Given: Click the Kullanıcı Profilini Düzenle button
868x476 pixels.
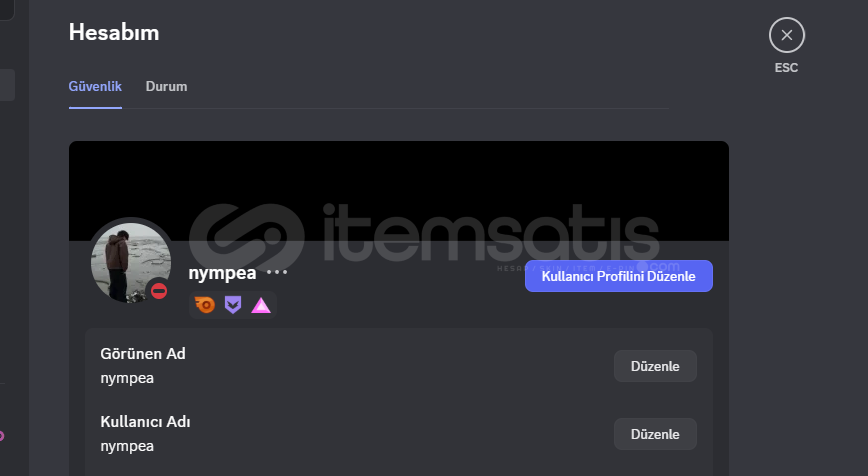Looking at the screenshot, I should (618, 276).
